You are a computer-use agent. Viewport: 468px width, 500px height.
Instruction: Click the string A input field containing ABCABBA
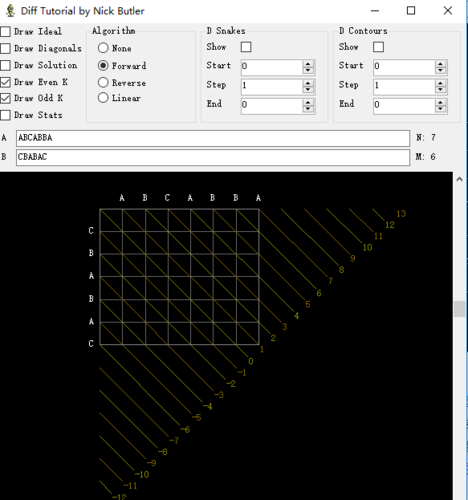pos(213,138)
